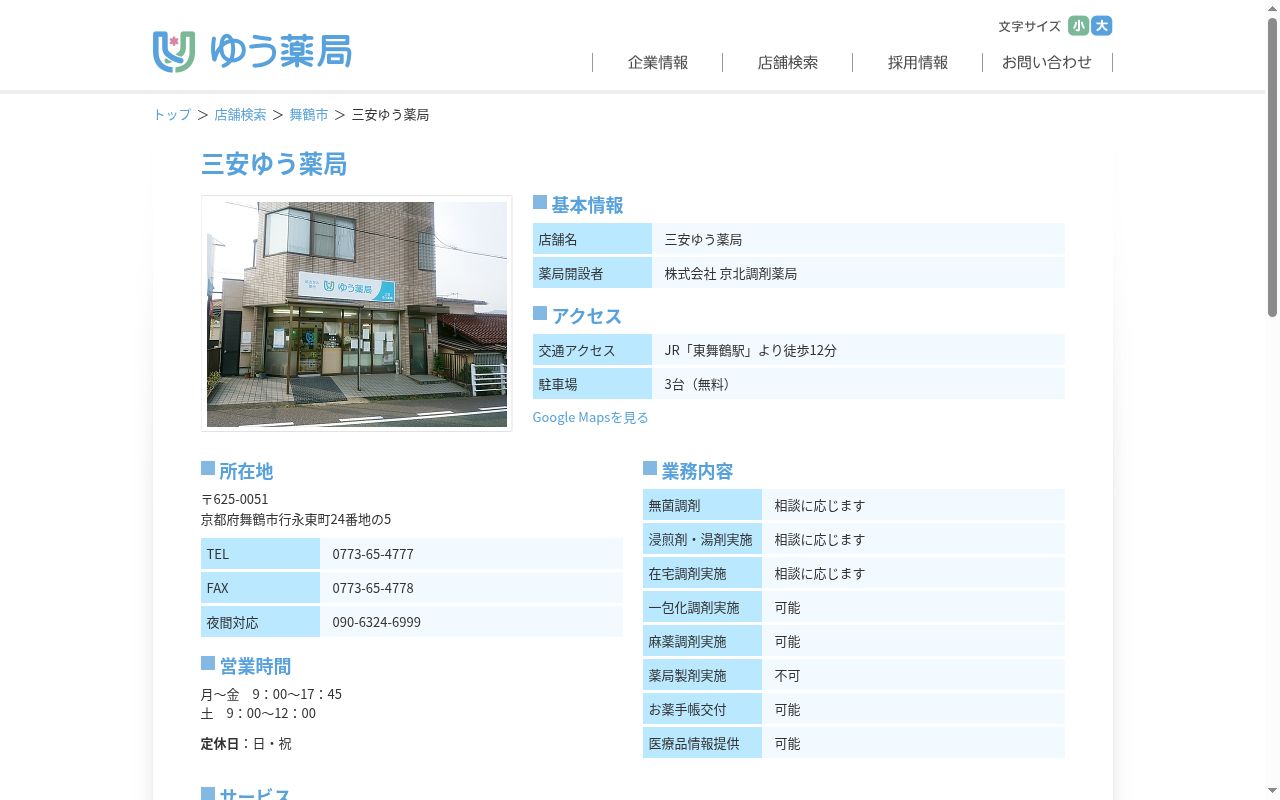Open the 店舗検索 menu item
This screenshot has height=800, width=1280.
[788, 62]
